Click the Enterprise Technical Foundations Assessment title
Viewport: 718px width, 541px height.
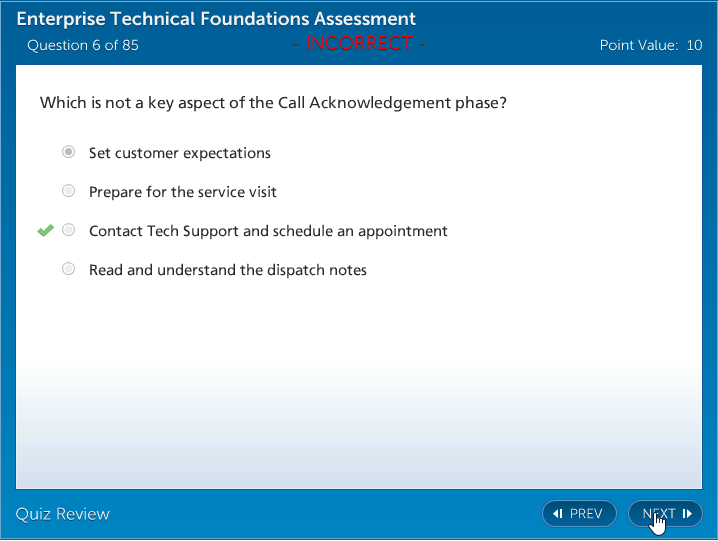[x=217, y=19]
